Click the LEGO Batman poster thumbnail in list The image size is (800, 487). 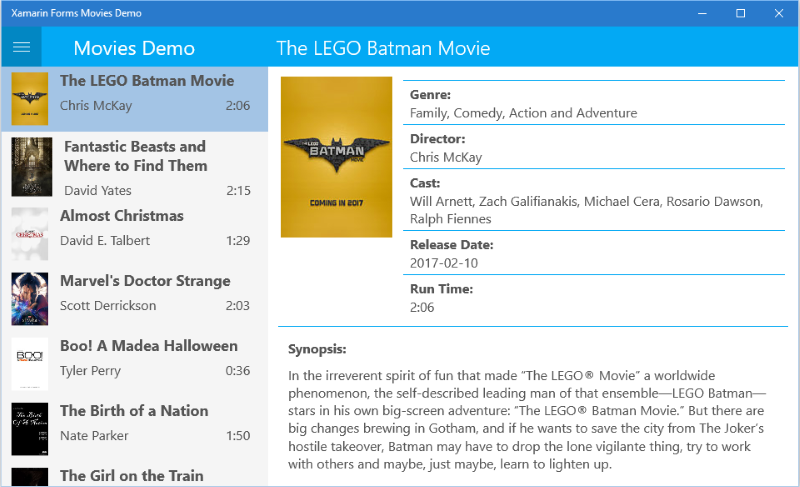pyautogui.click(x=30, y=98)
